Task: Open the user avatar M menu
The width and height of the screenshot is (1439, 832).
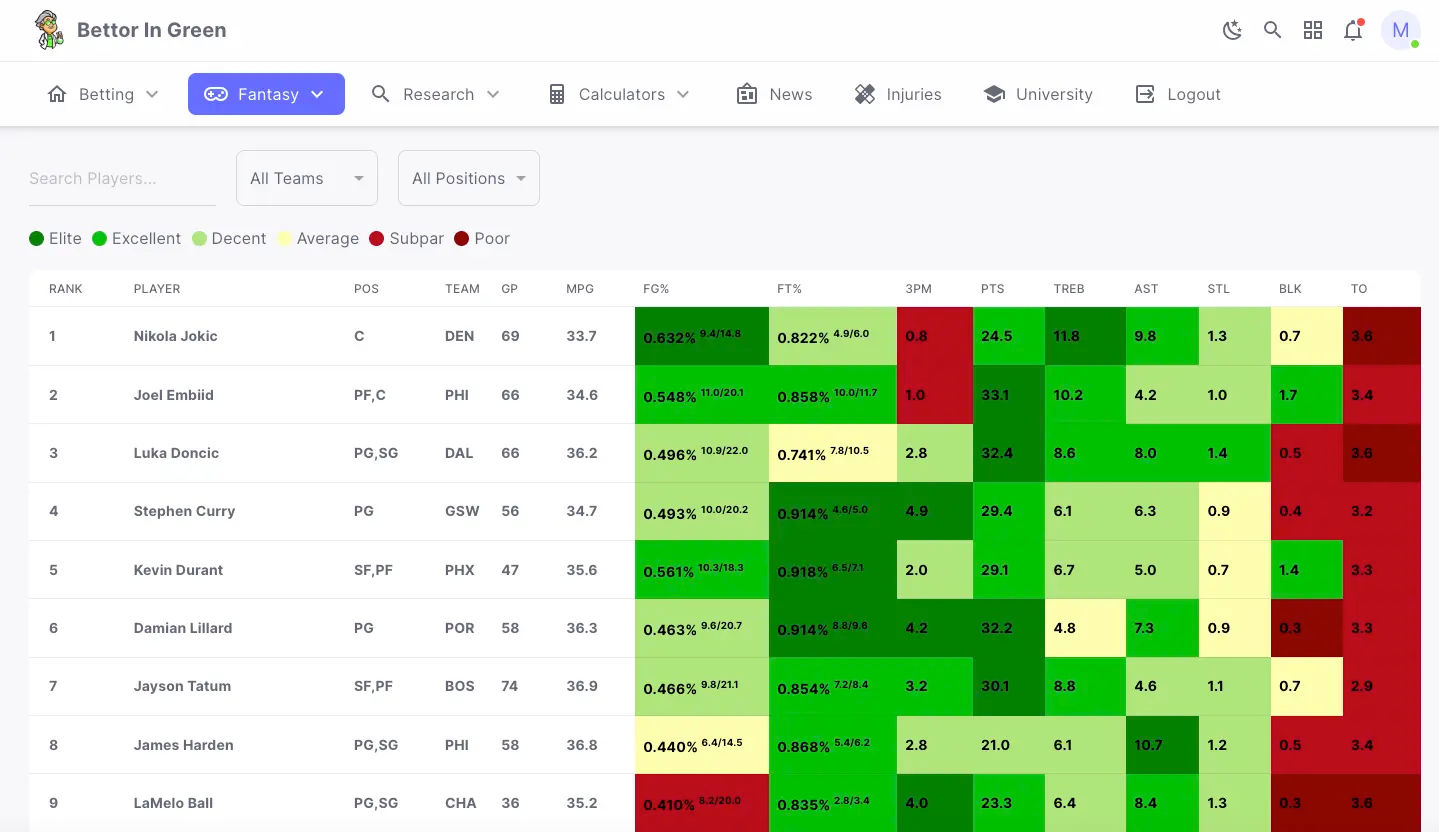Action: coord(1401,30)
